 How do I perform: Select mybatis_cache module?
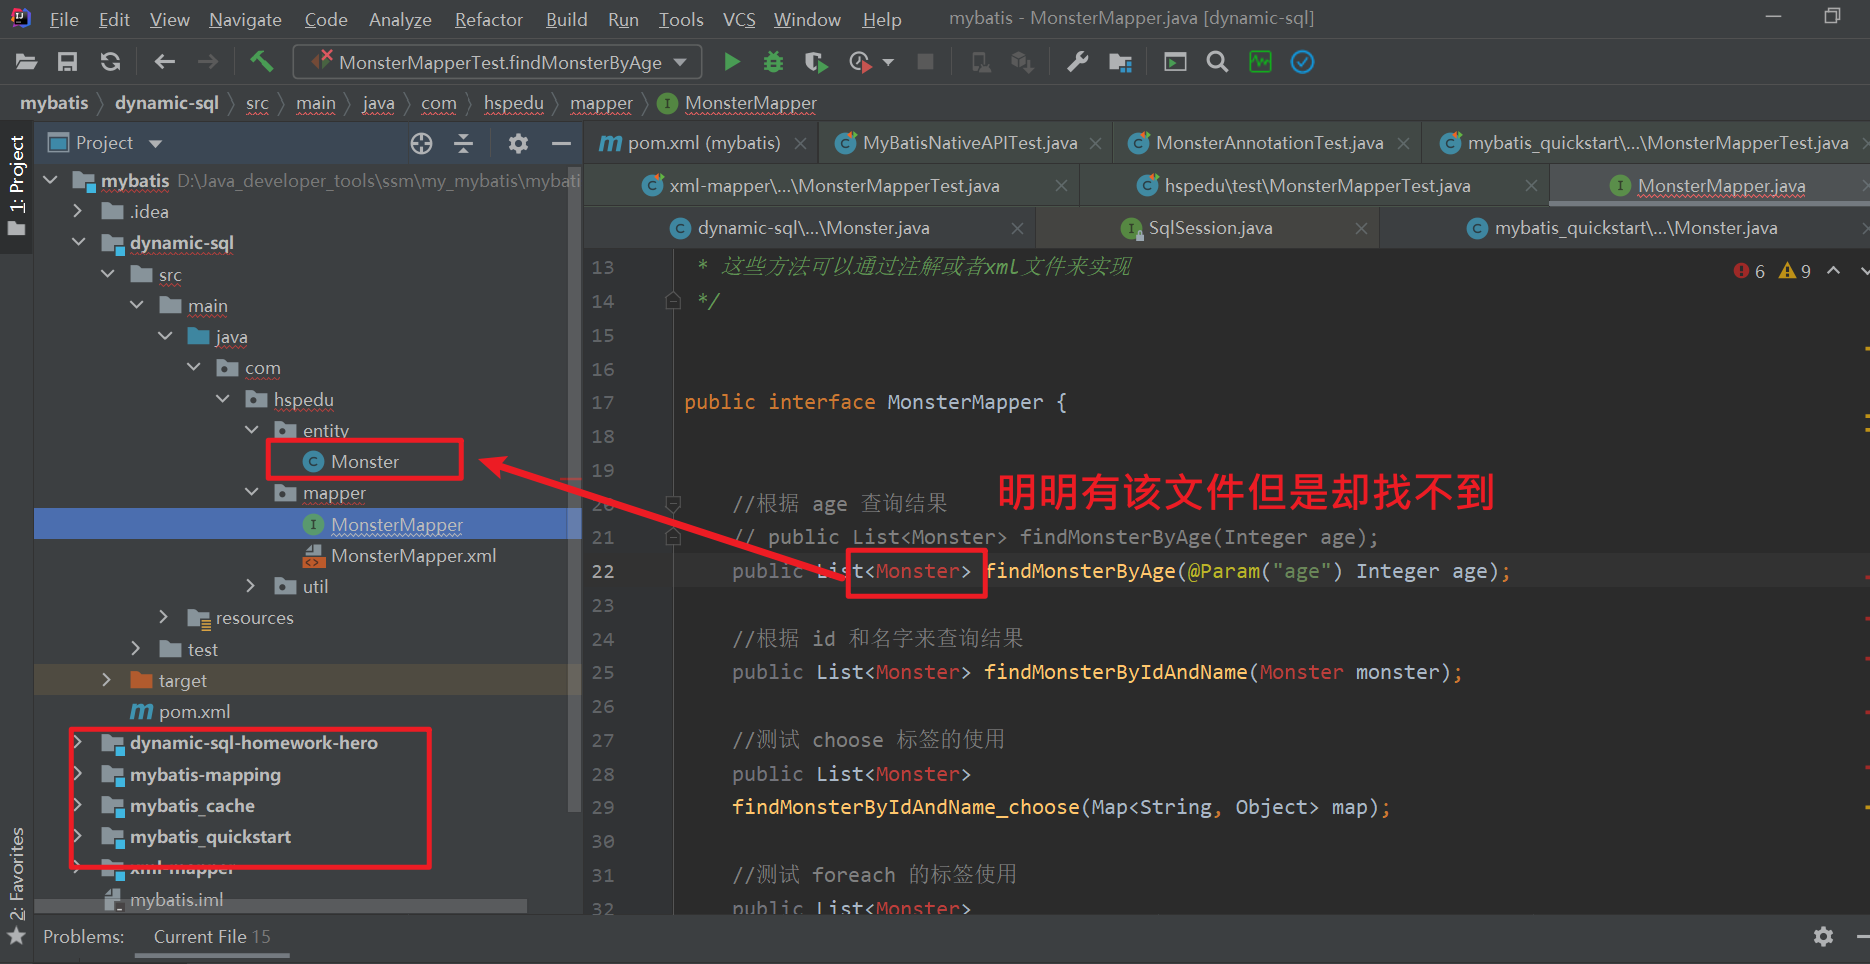(192, 805)
